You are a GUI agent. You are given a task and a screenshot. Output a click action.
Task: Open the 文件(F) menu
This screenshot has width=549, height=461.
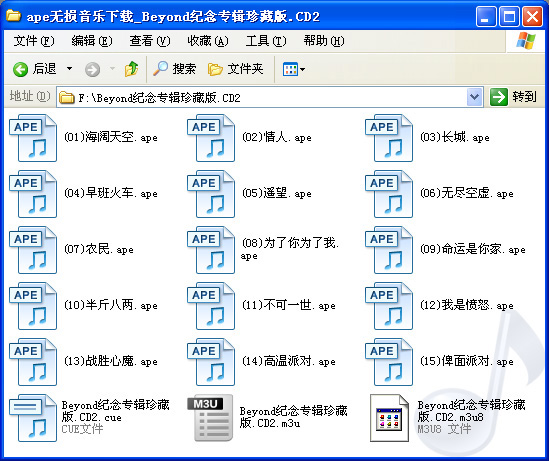(x=34, y=41)
